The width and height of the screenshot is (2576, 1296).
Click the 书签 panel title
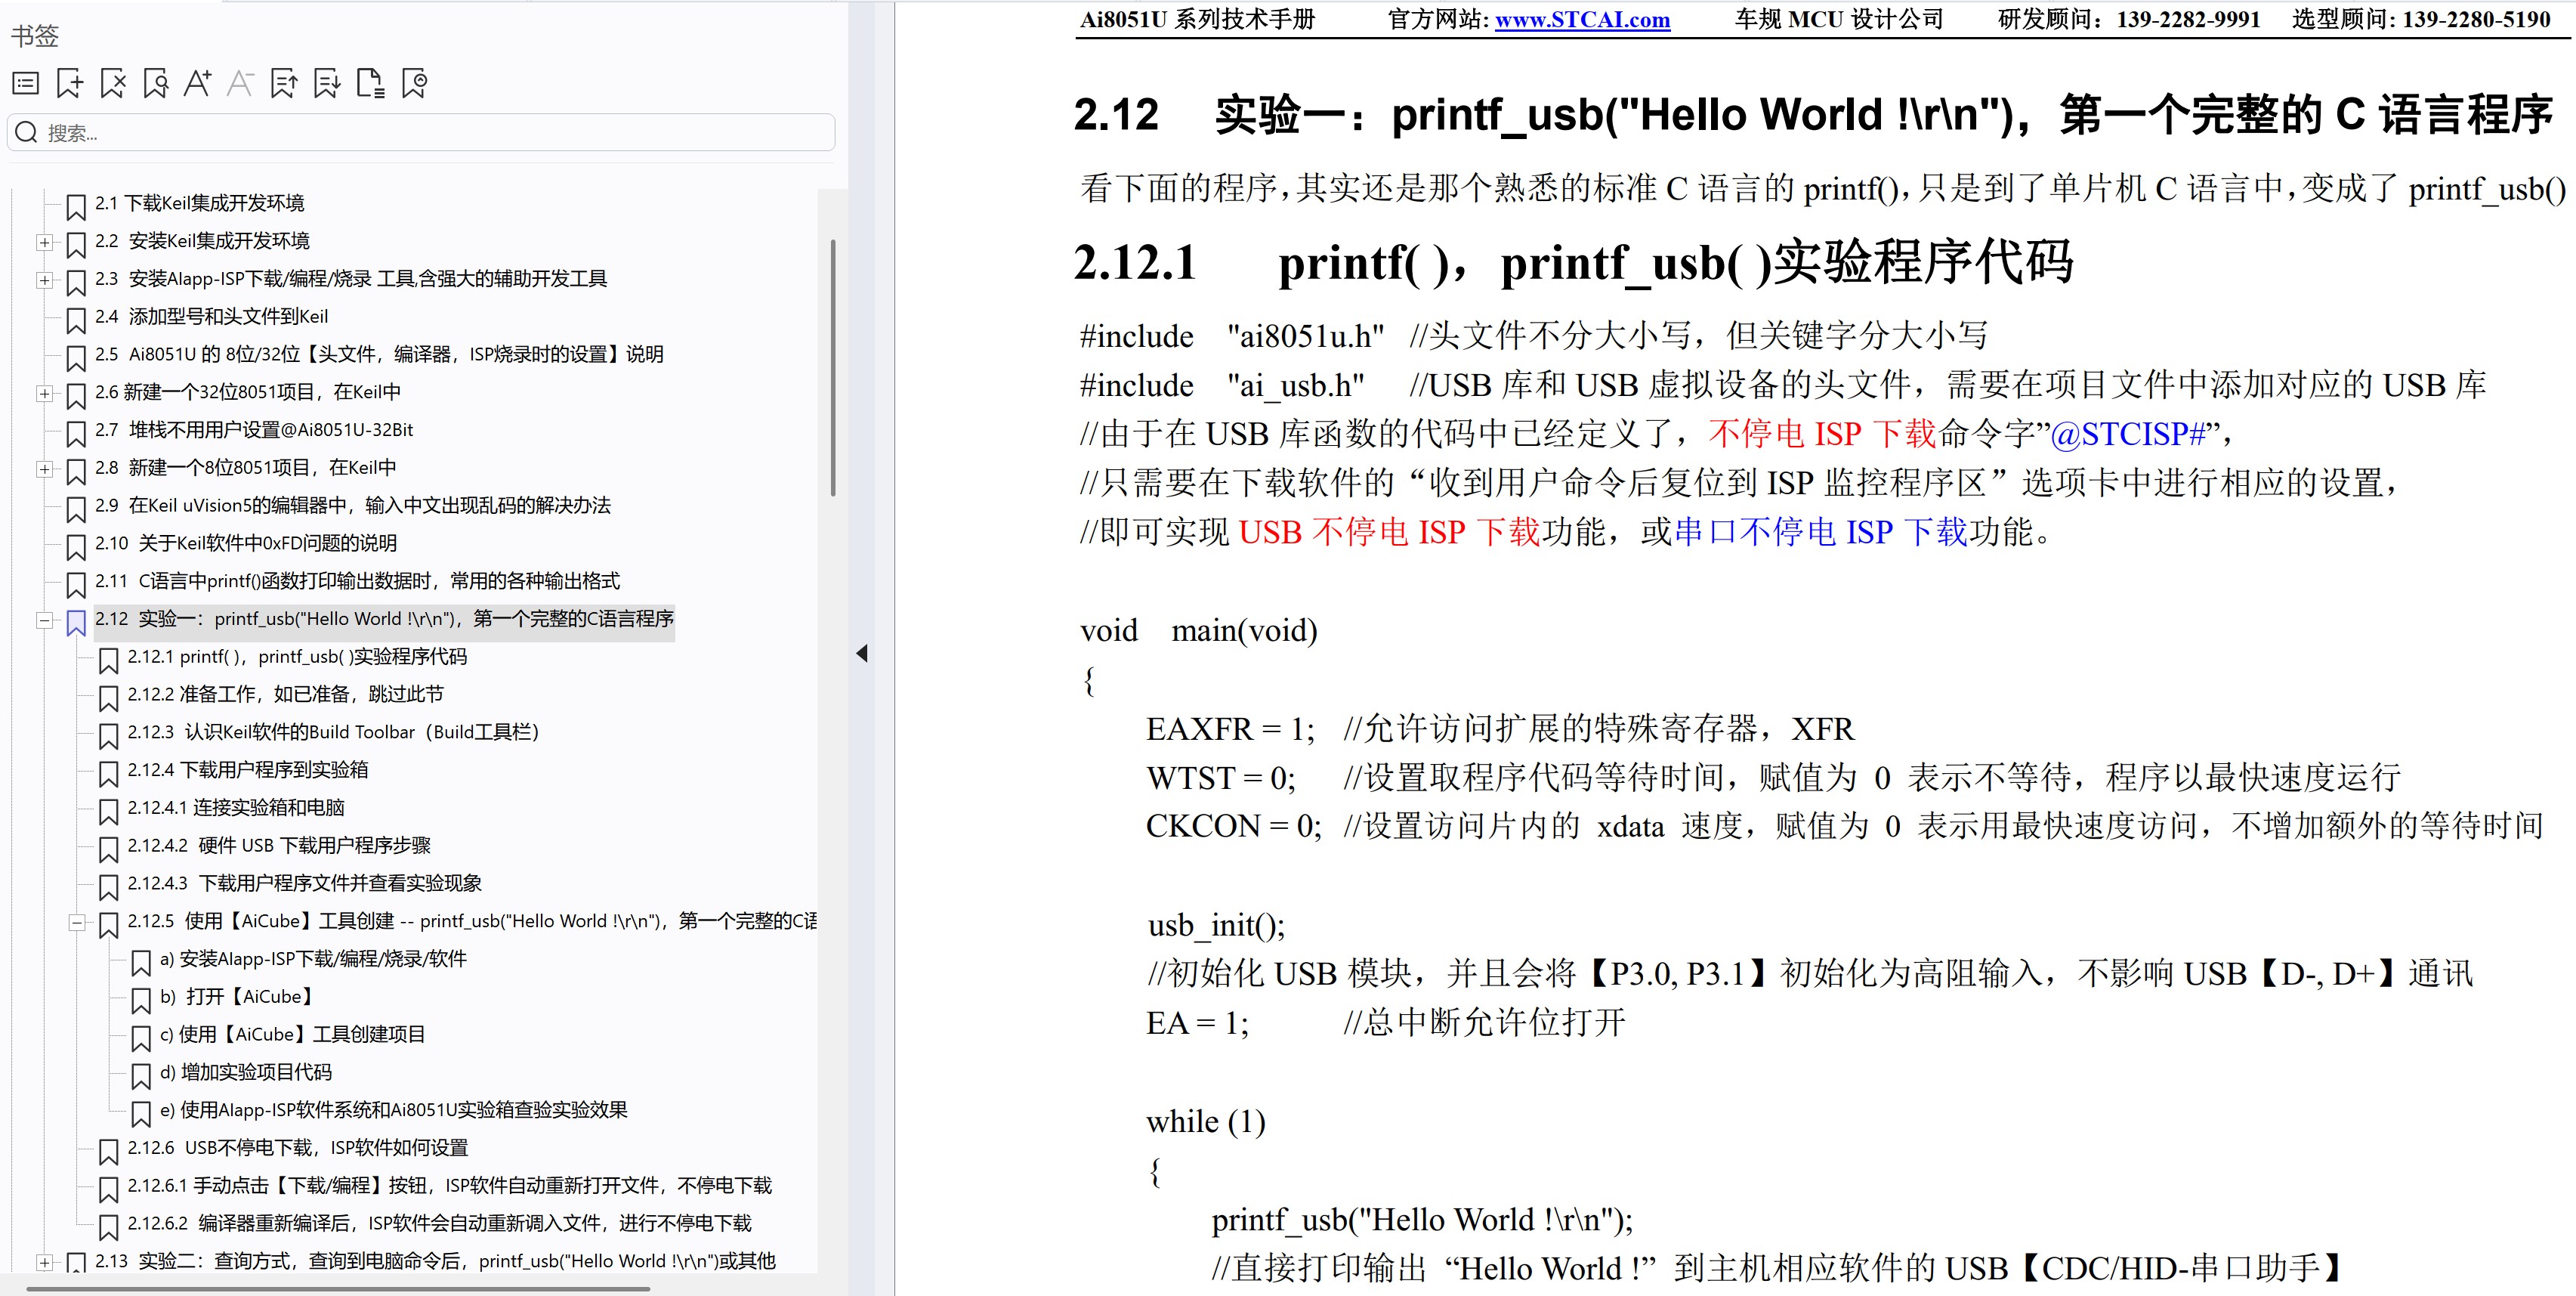35,36
